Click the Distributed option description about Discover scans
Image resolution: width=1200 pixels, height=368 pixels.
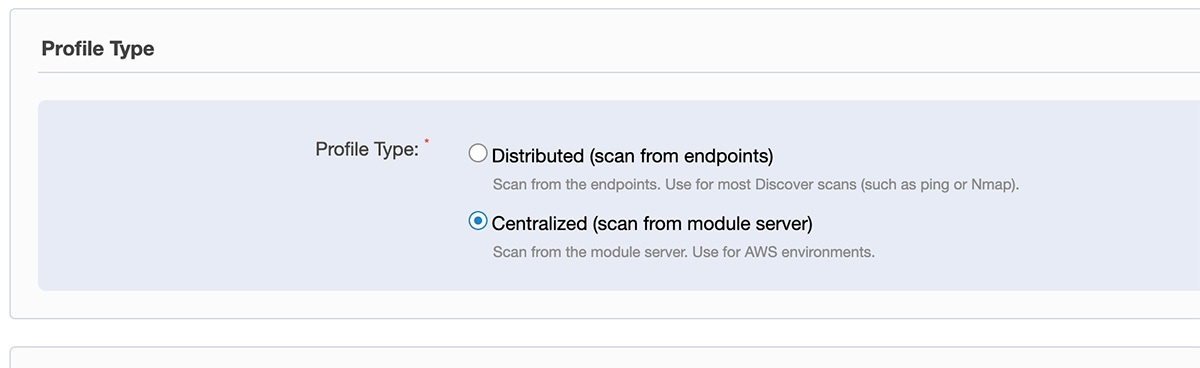755,185
